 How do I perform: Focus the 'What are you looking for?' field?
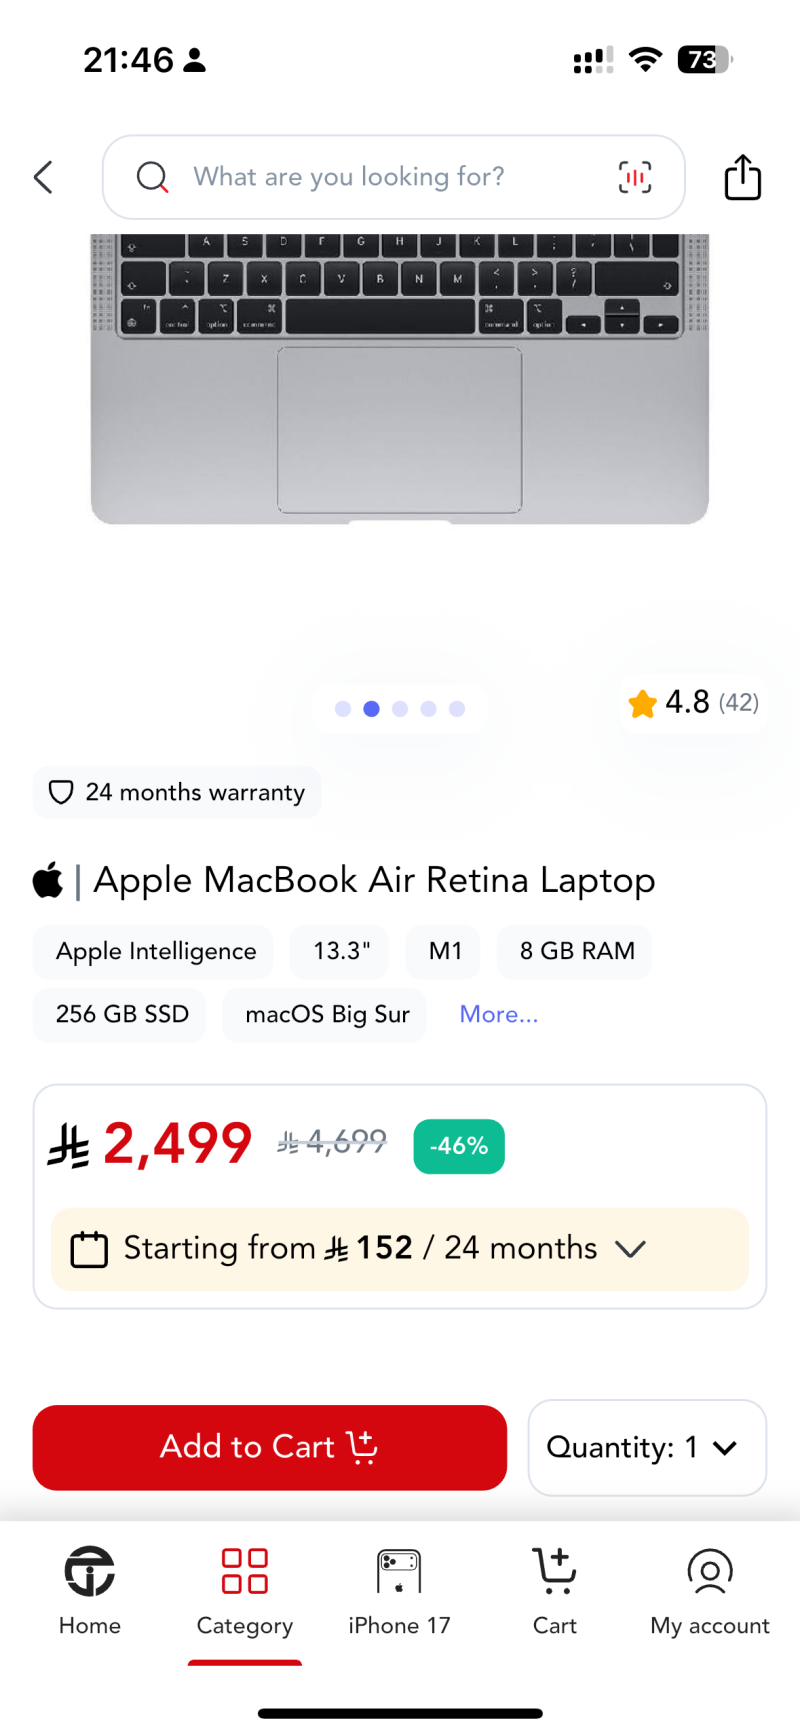pos(390,178)
